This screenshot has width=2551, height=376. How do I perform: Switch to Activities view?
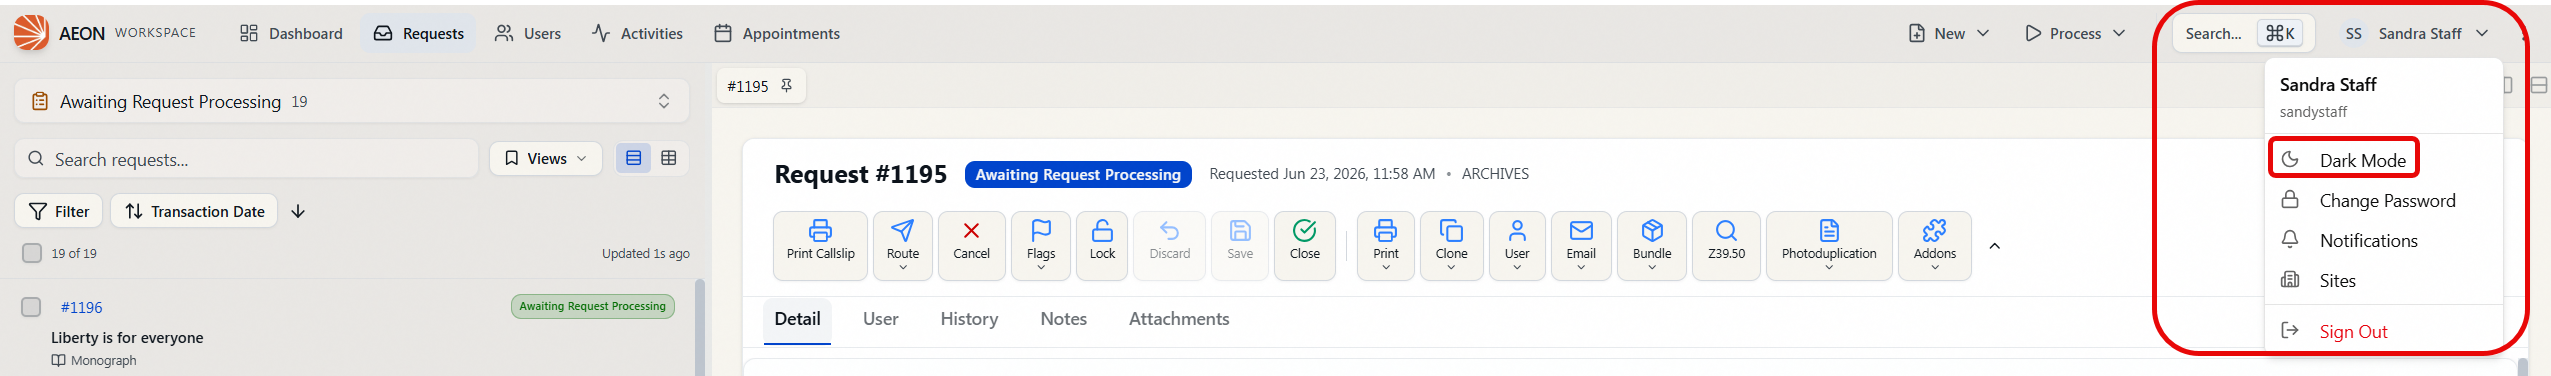click(x=637, y=33)
